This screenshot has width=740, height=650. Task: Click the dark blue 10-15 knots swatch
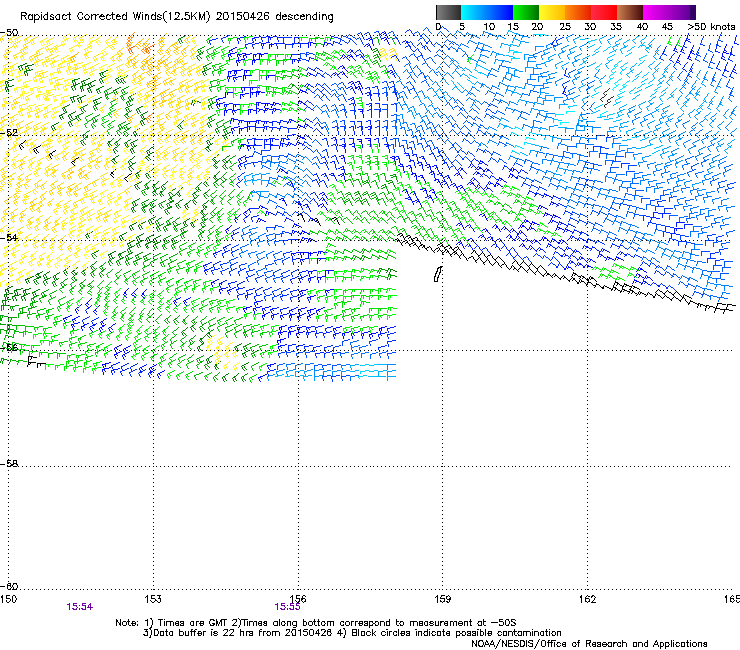pyautogui.click(x=500, y=12)
